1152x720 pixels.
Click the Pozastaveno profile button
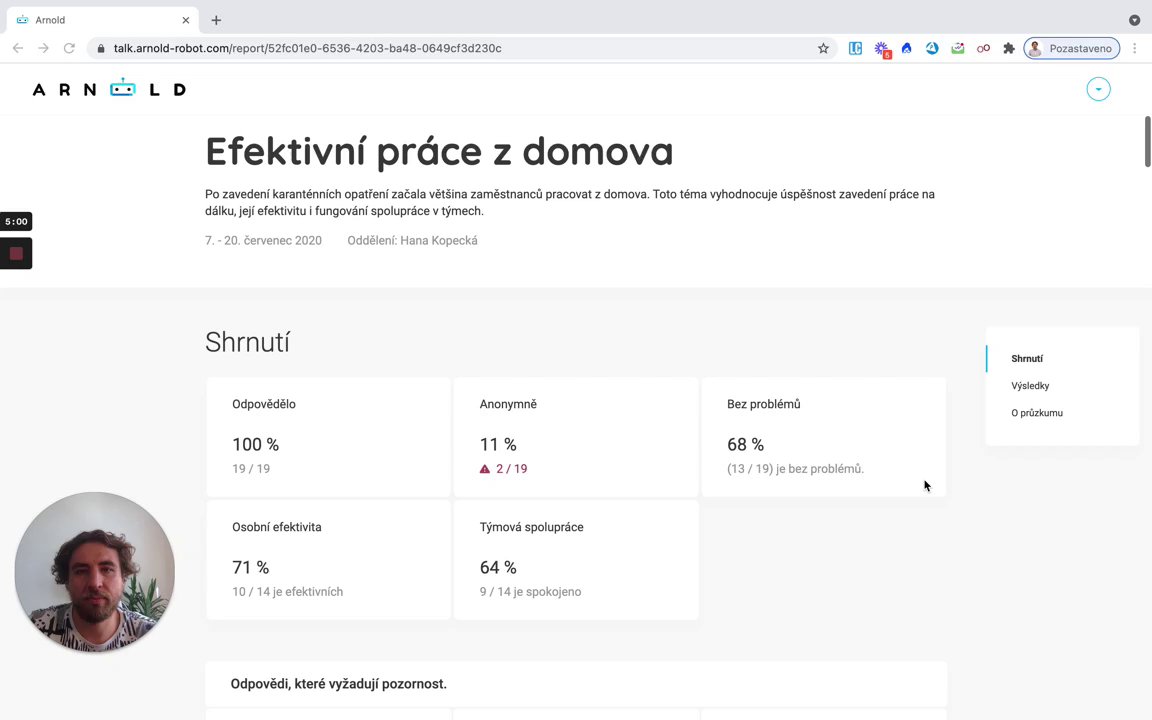tap(1071, 48)
